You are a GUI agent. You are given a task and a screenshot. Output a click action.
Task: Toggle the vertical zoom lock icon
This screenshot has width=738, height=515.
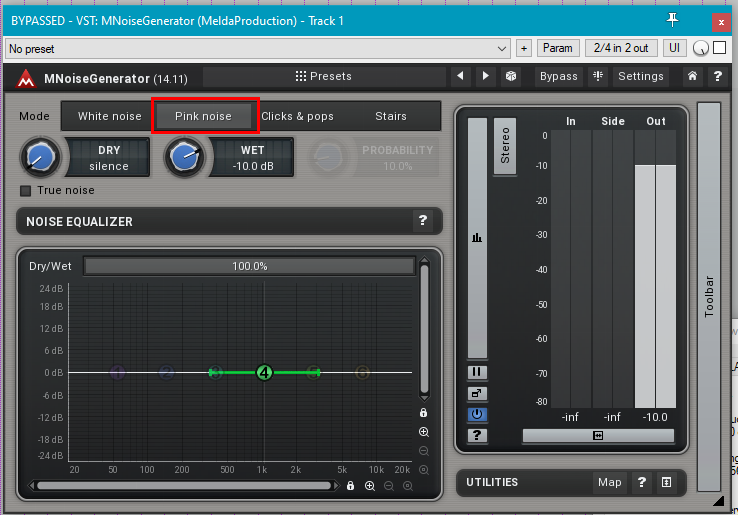click(424, 413)
